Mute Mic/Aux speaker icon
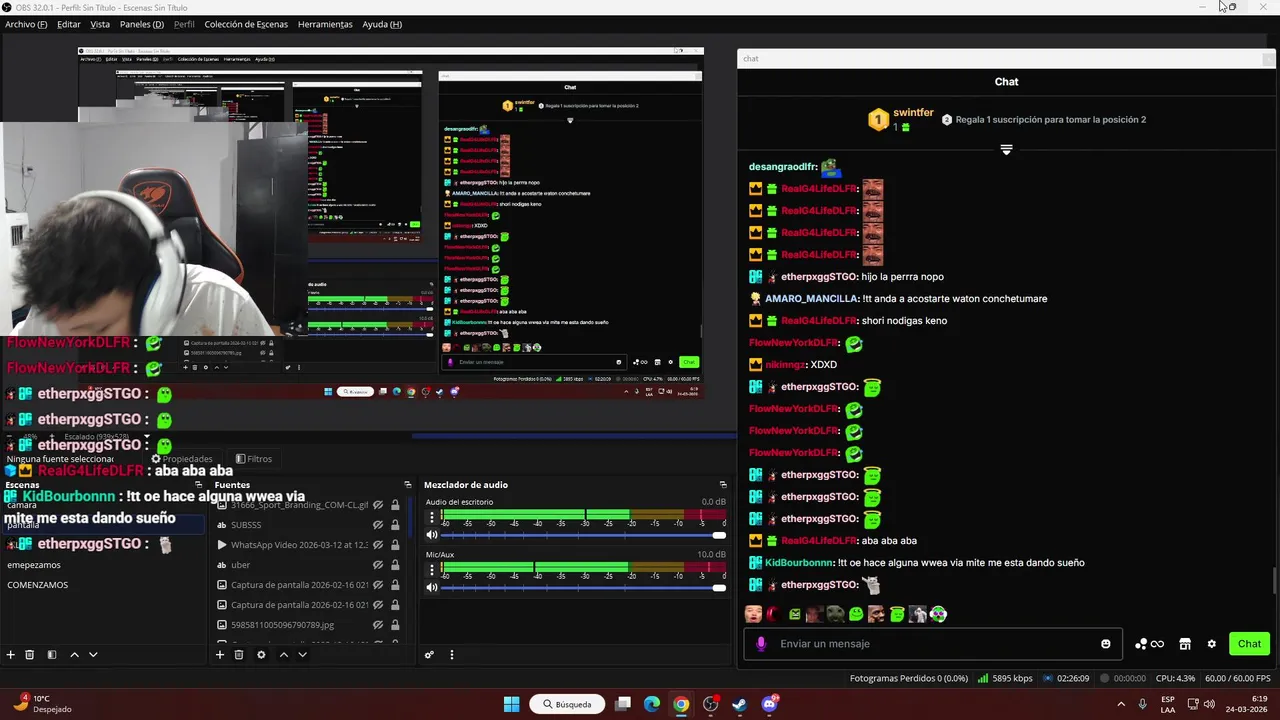Image resolution: width=1280 pixels, height=720 pixels. point(432,587)
